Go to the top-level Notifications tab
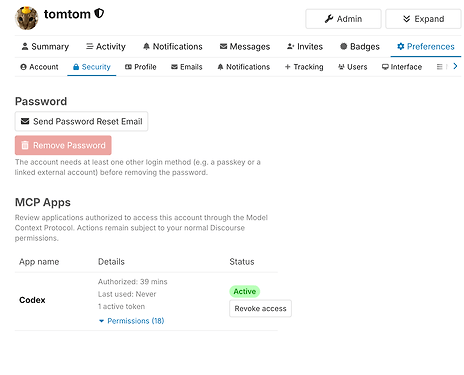This screenshot has width=464, height=375. click(173, 47)
